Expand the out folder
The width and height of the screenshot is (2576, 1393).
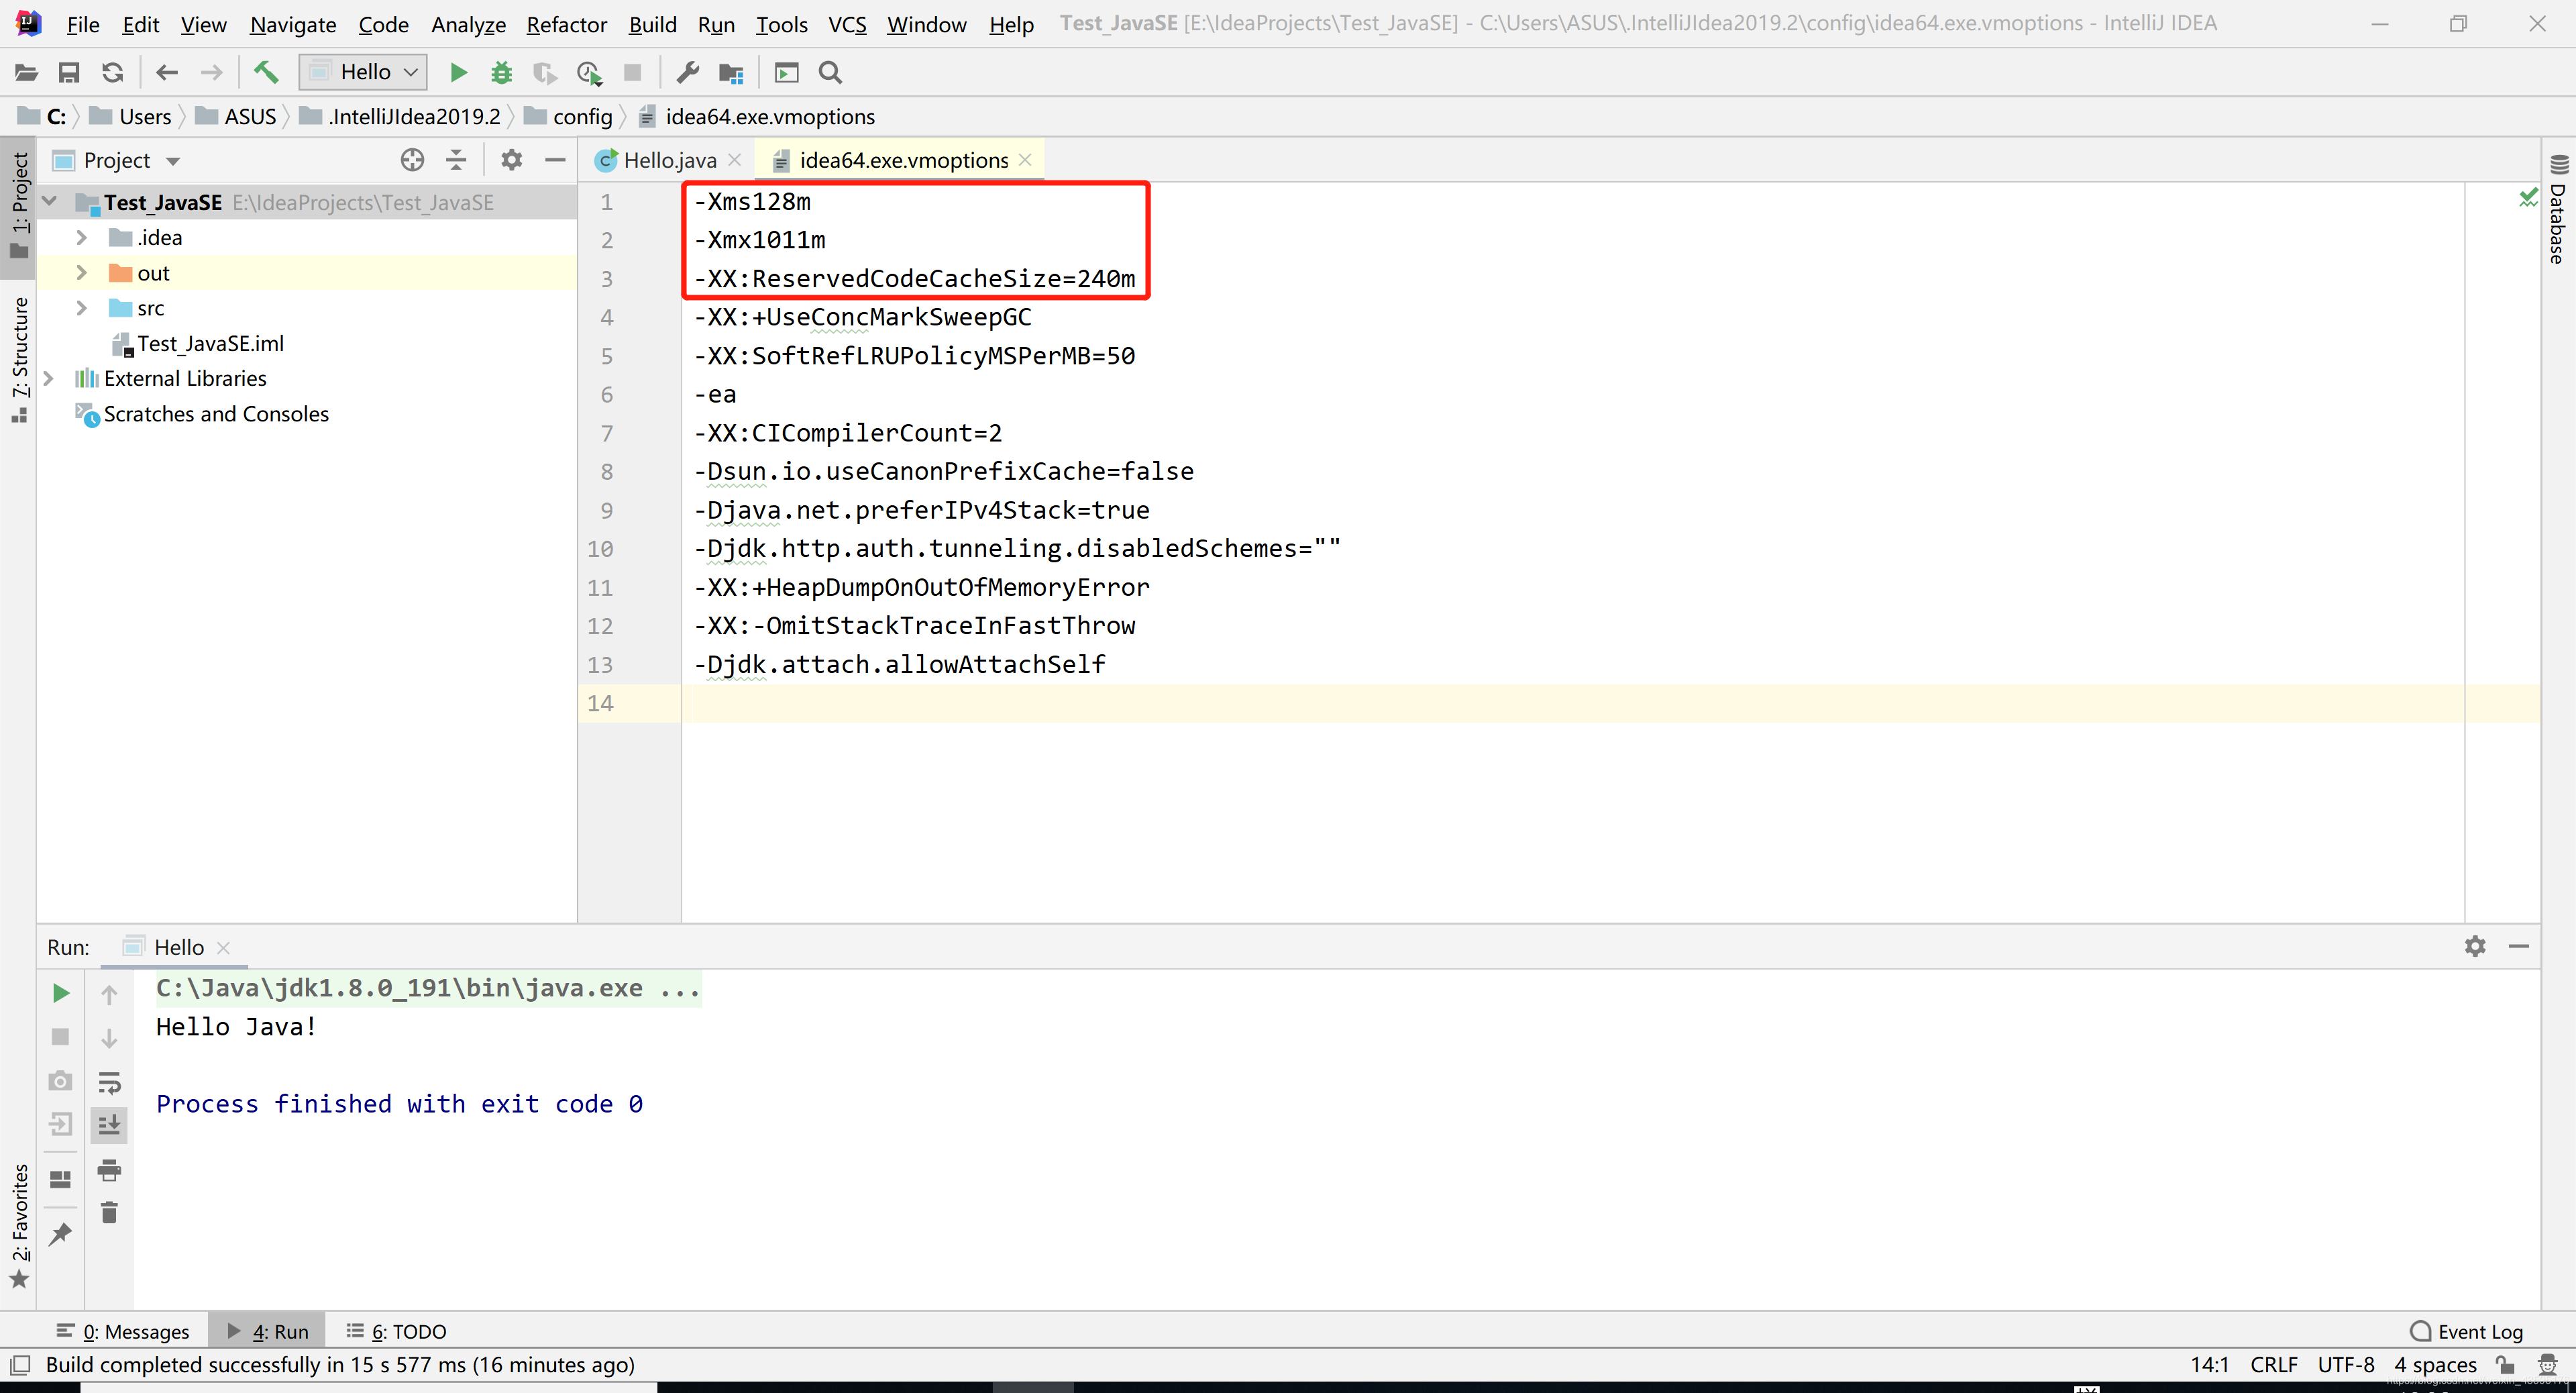point(82,273)
